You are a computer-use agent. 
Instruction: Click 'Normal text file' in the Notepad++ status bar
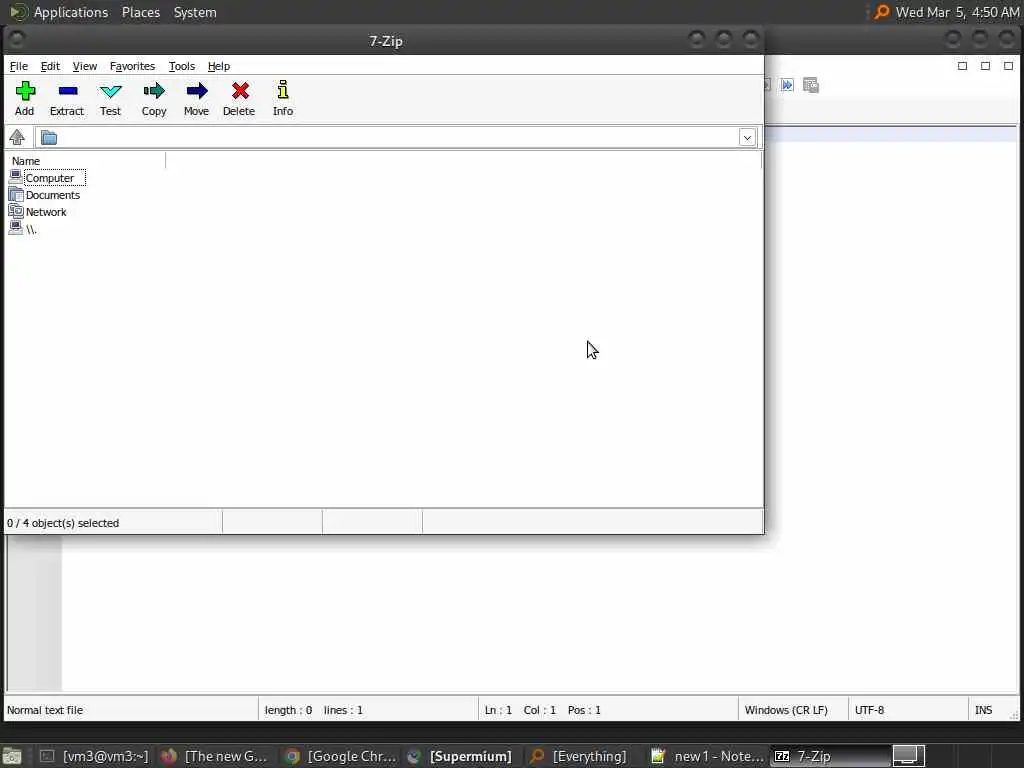pyautogui.click(x=45, y=710)
